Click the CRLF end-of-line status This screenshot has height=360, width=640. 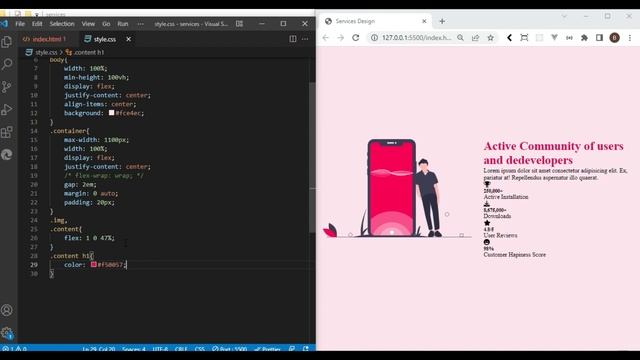pos(181,349)
